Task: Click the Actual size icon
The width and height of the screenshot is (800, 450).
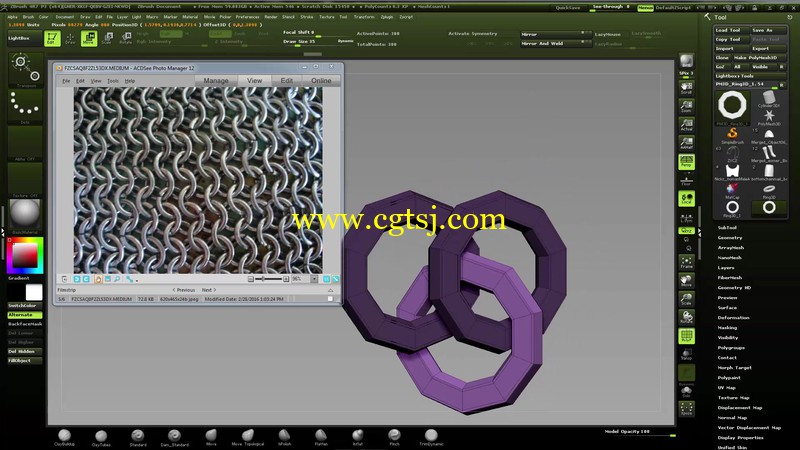Action: [x=686, y=125]
